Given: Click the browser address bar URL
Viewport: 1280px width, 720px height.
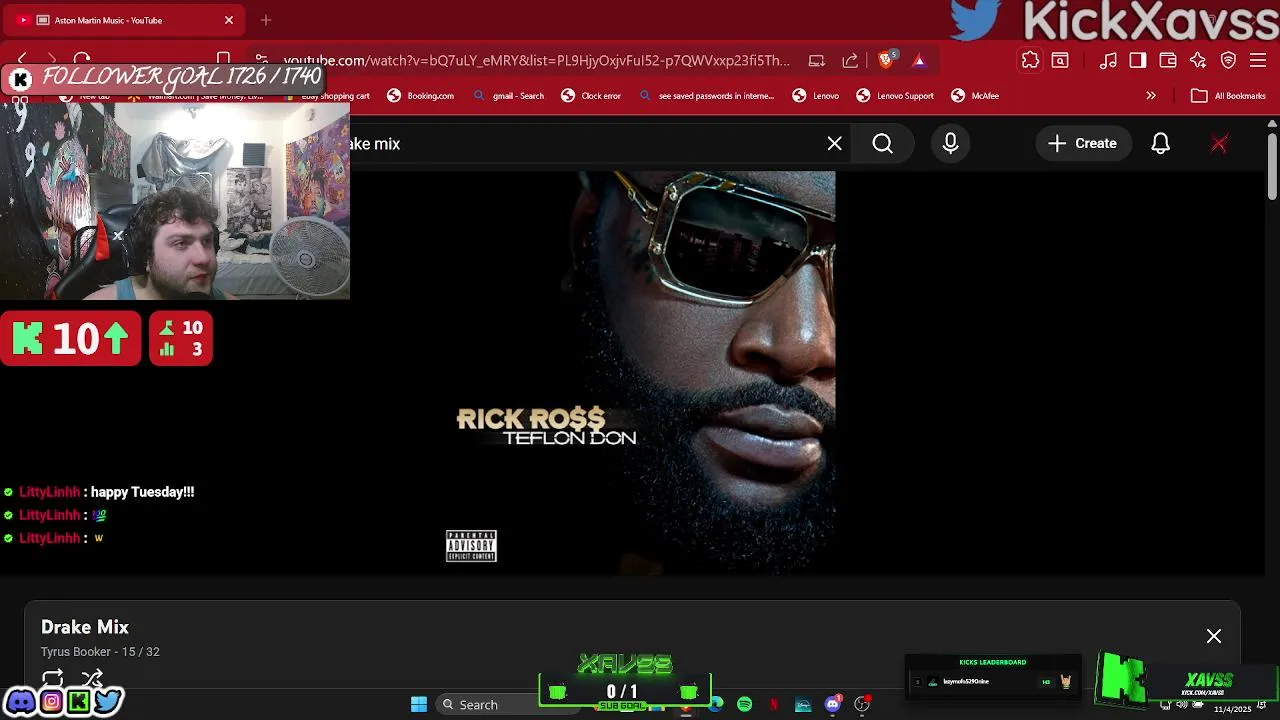Looking at the screenshot, I should tap(536, 60).
